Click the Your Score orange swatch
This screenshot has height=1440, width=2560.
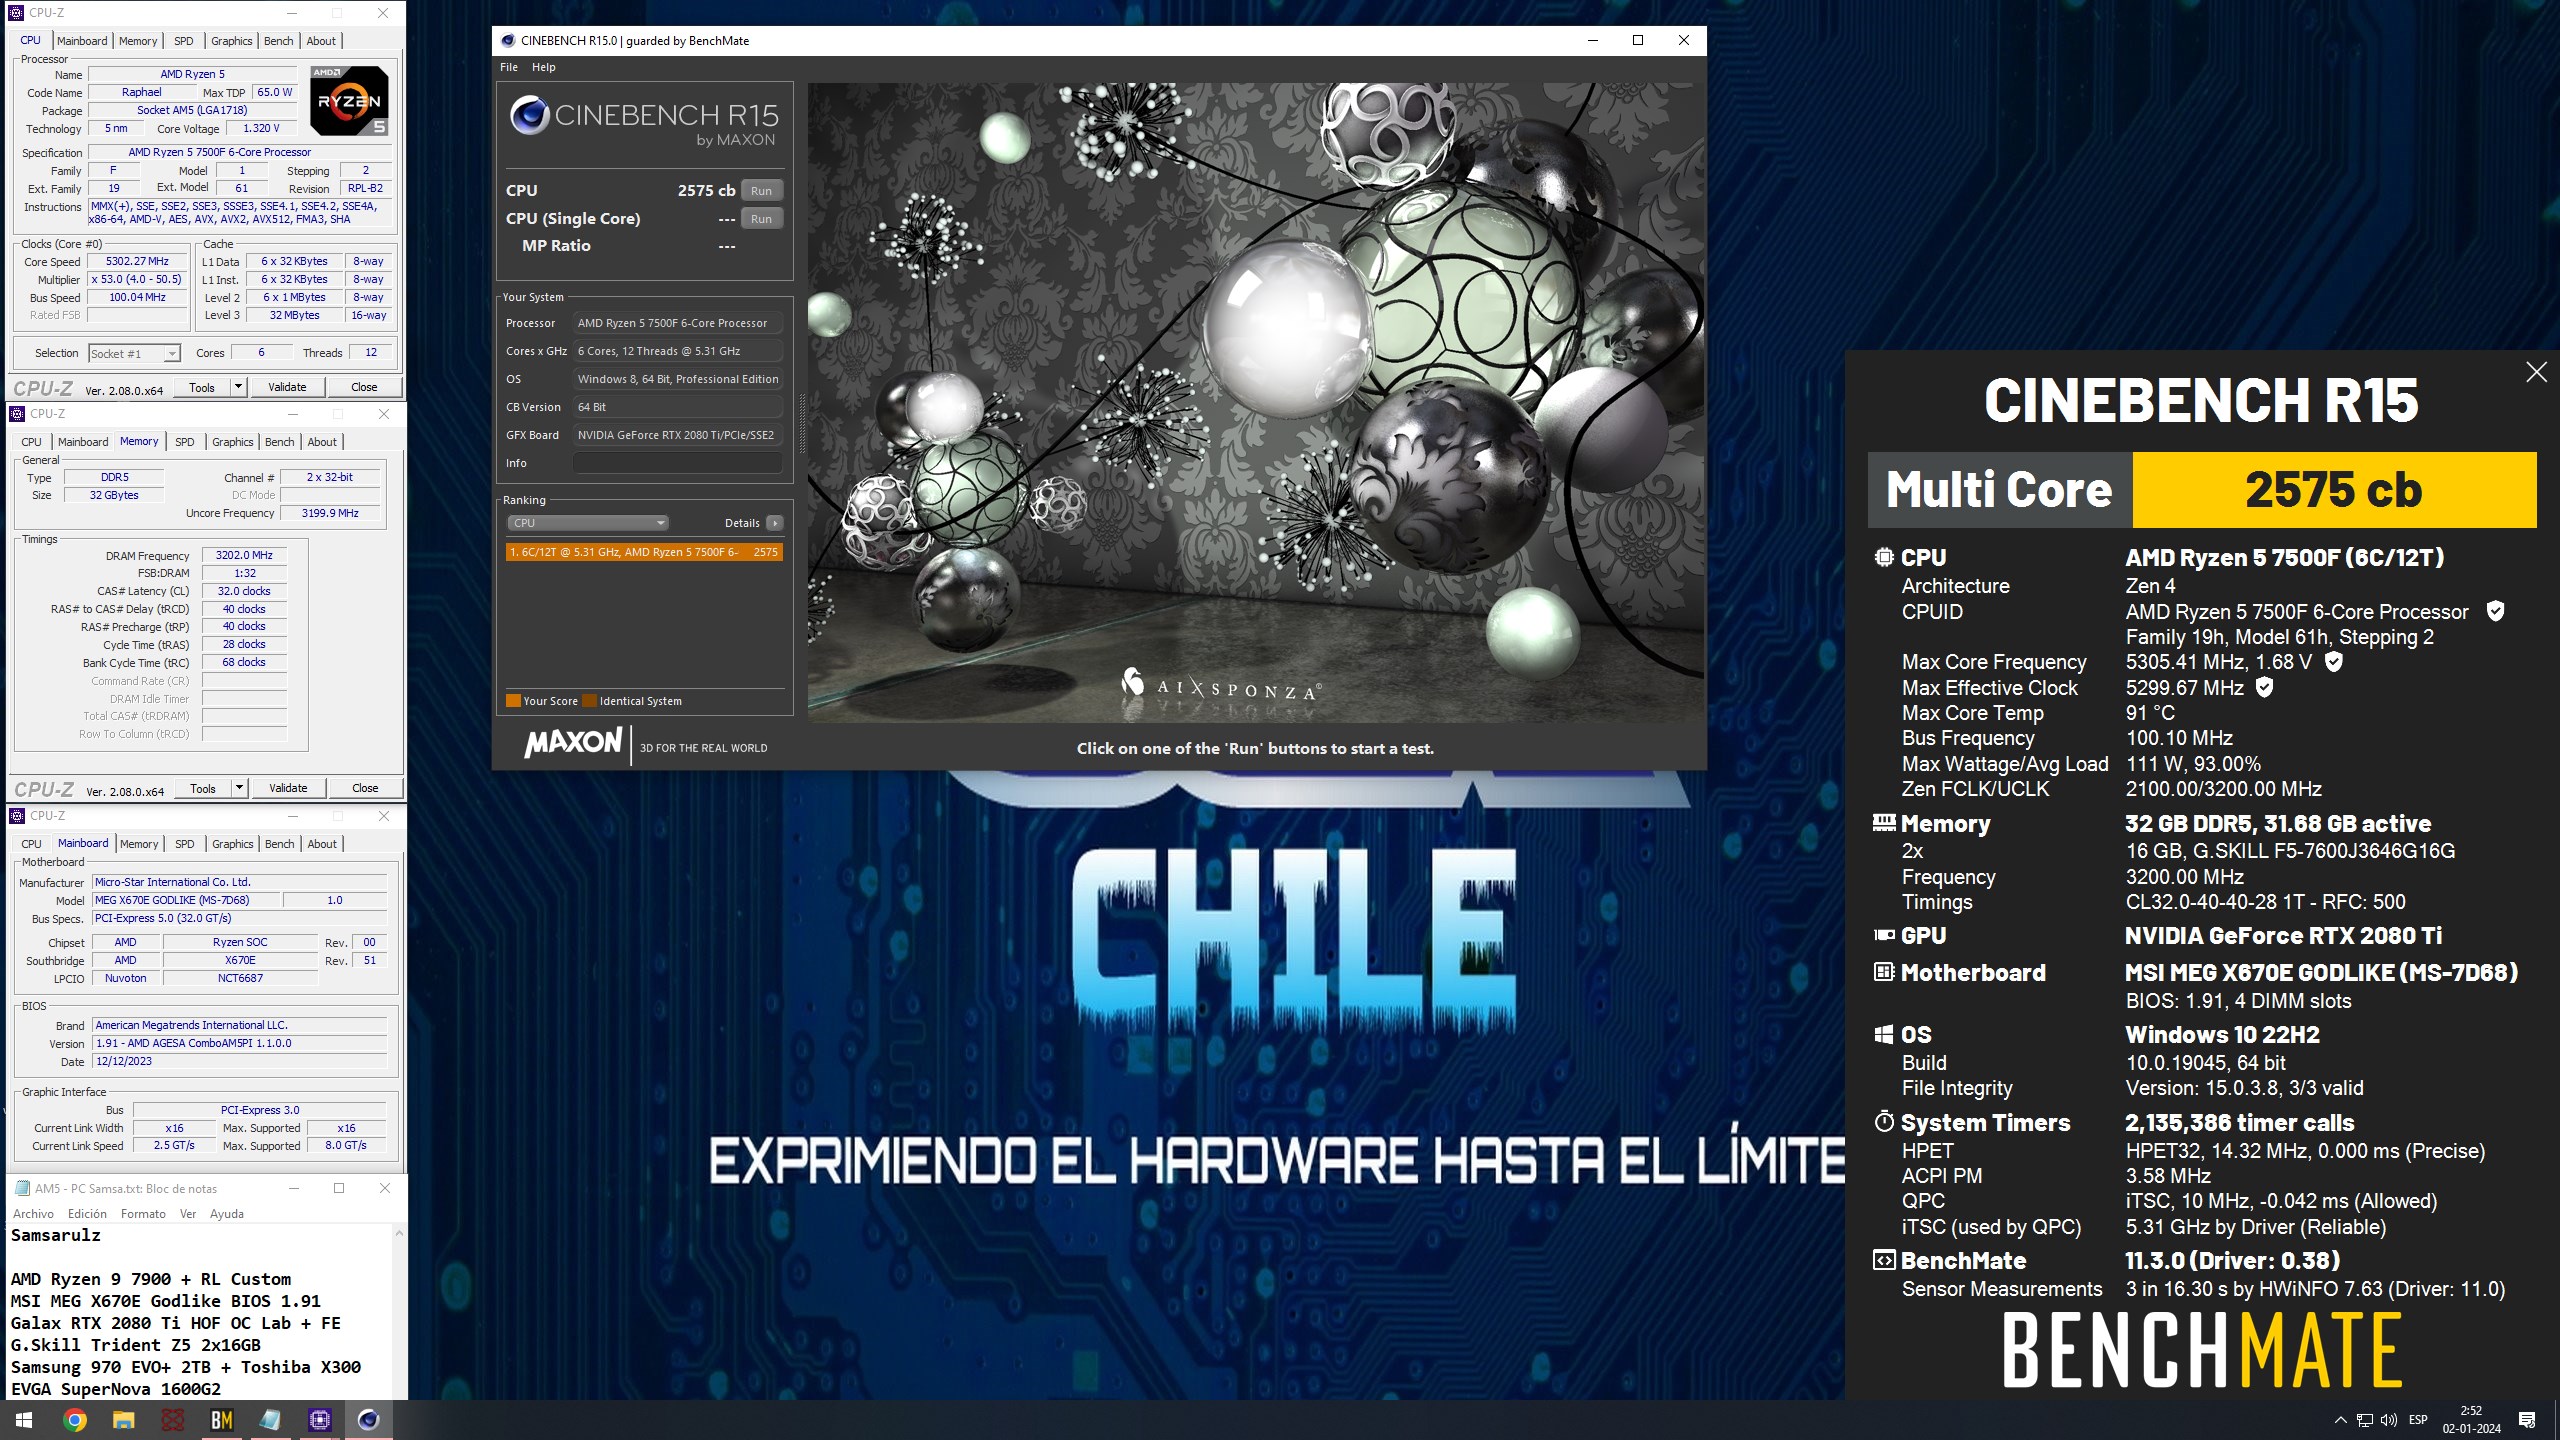(x=513, y=701)
